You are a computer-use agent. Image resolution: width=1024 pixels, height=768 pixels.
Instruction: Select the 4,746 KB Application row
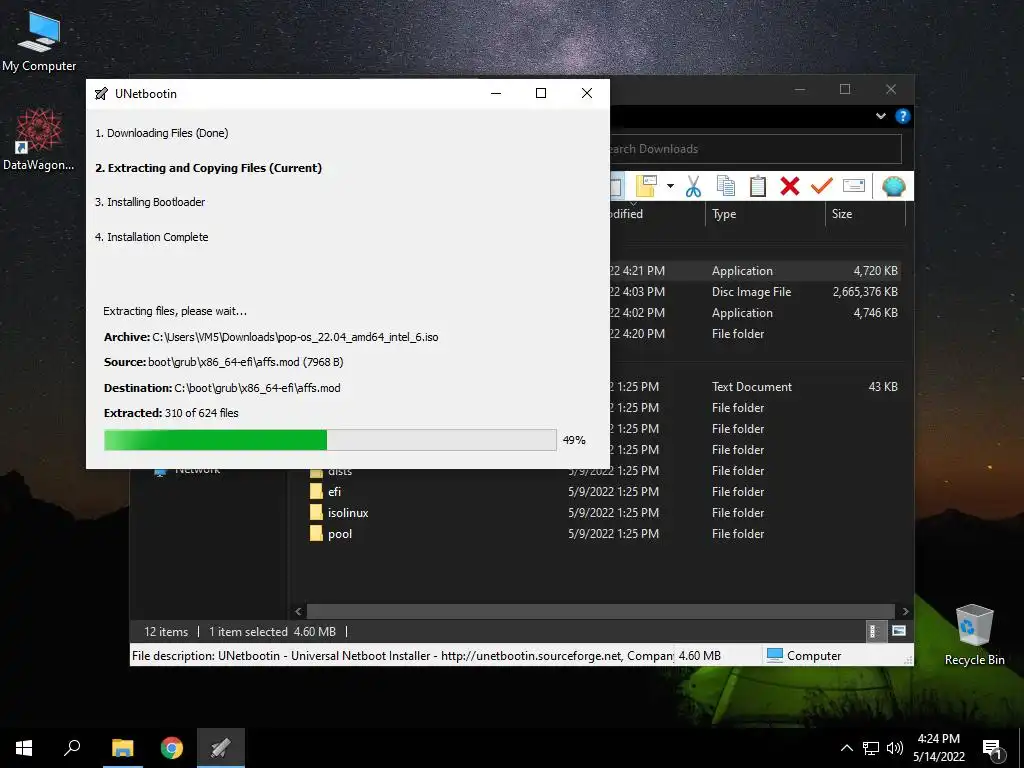(x=758, y=313)
